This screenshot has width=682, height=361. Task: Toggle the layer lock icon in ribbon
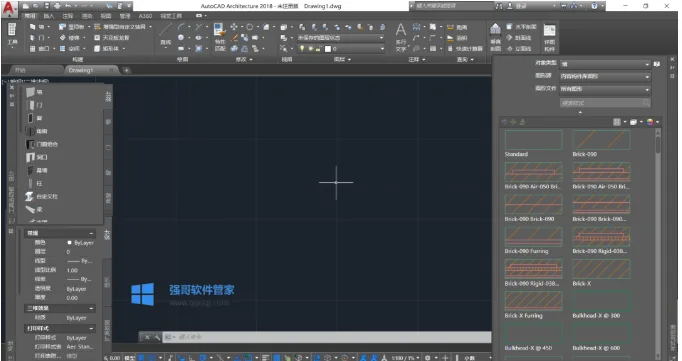click(x=318, y=49)
